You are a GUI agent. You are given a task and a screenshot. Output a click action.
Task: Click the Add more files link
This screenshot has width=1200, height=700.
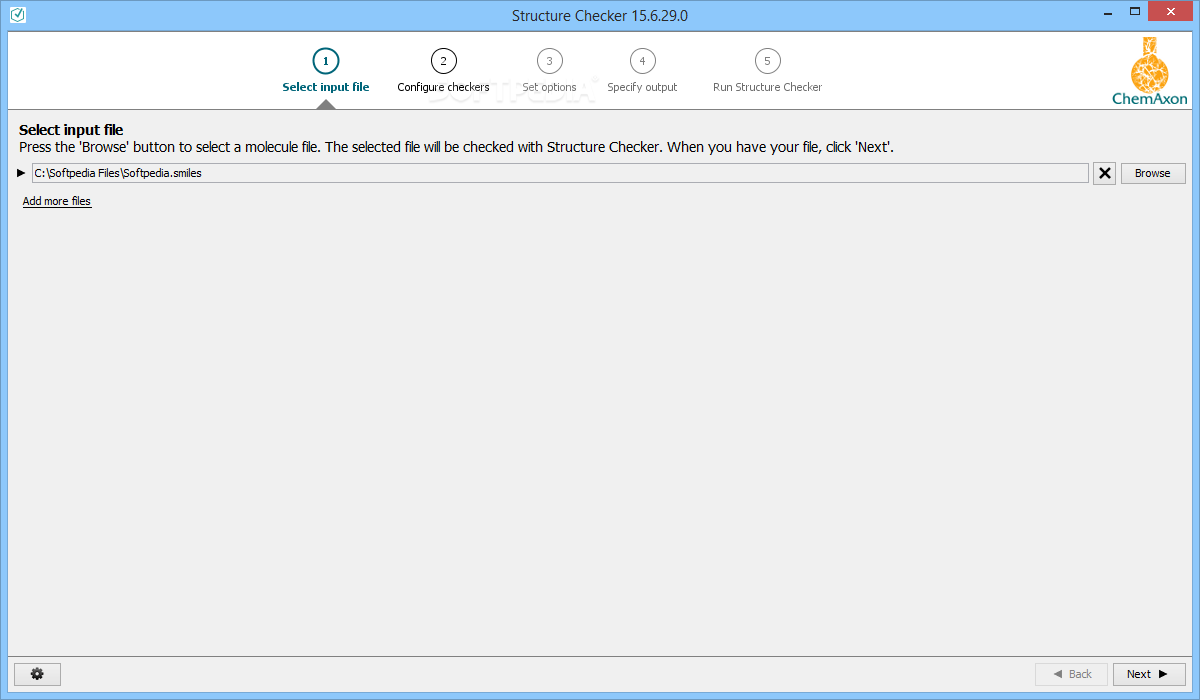pyautogui.click(x=57, y=201)
